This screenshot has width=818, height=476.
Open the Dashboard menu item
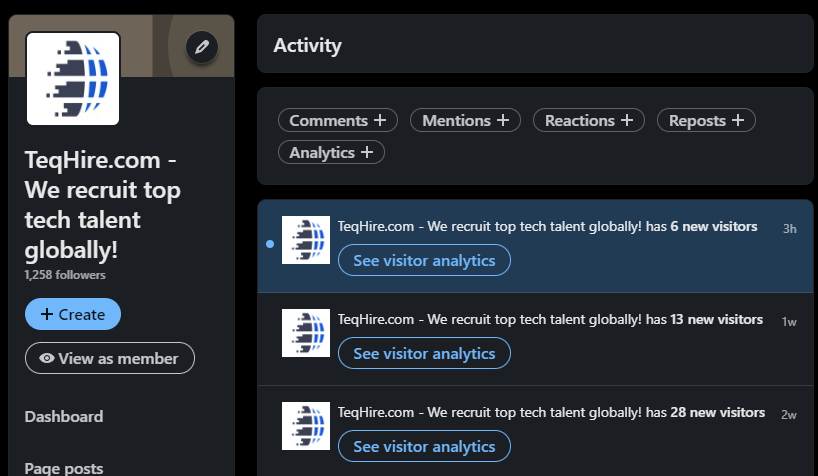(64, 416)
